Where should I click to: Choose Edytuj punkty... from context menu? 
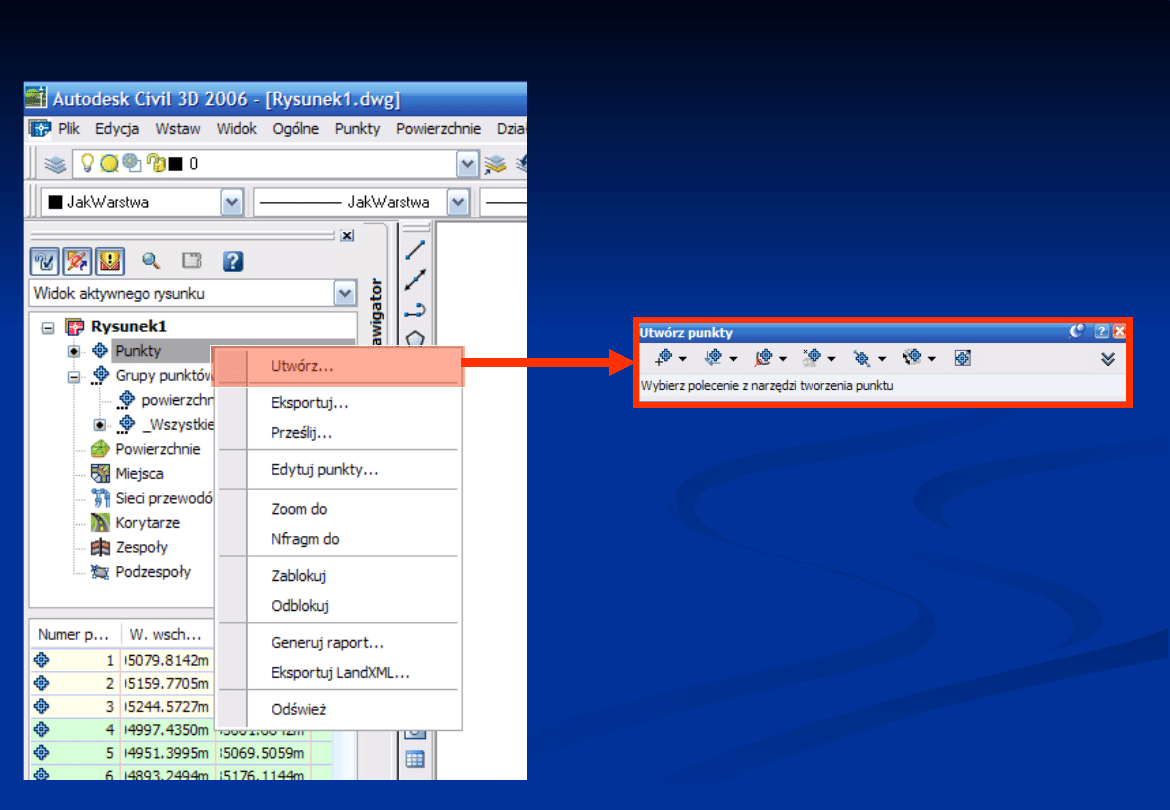click(x=340, y=470)
